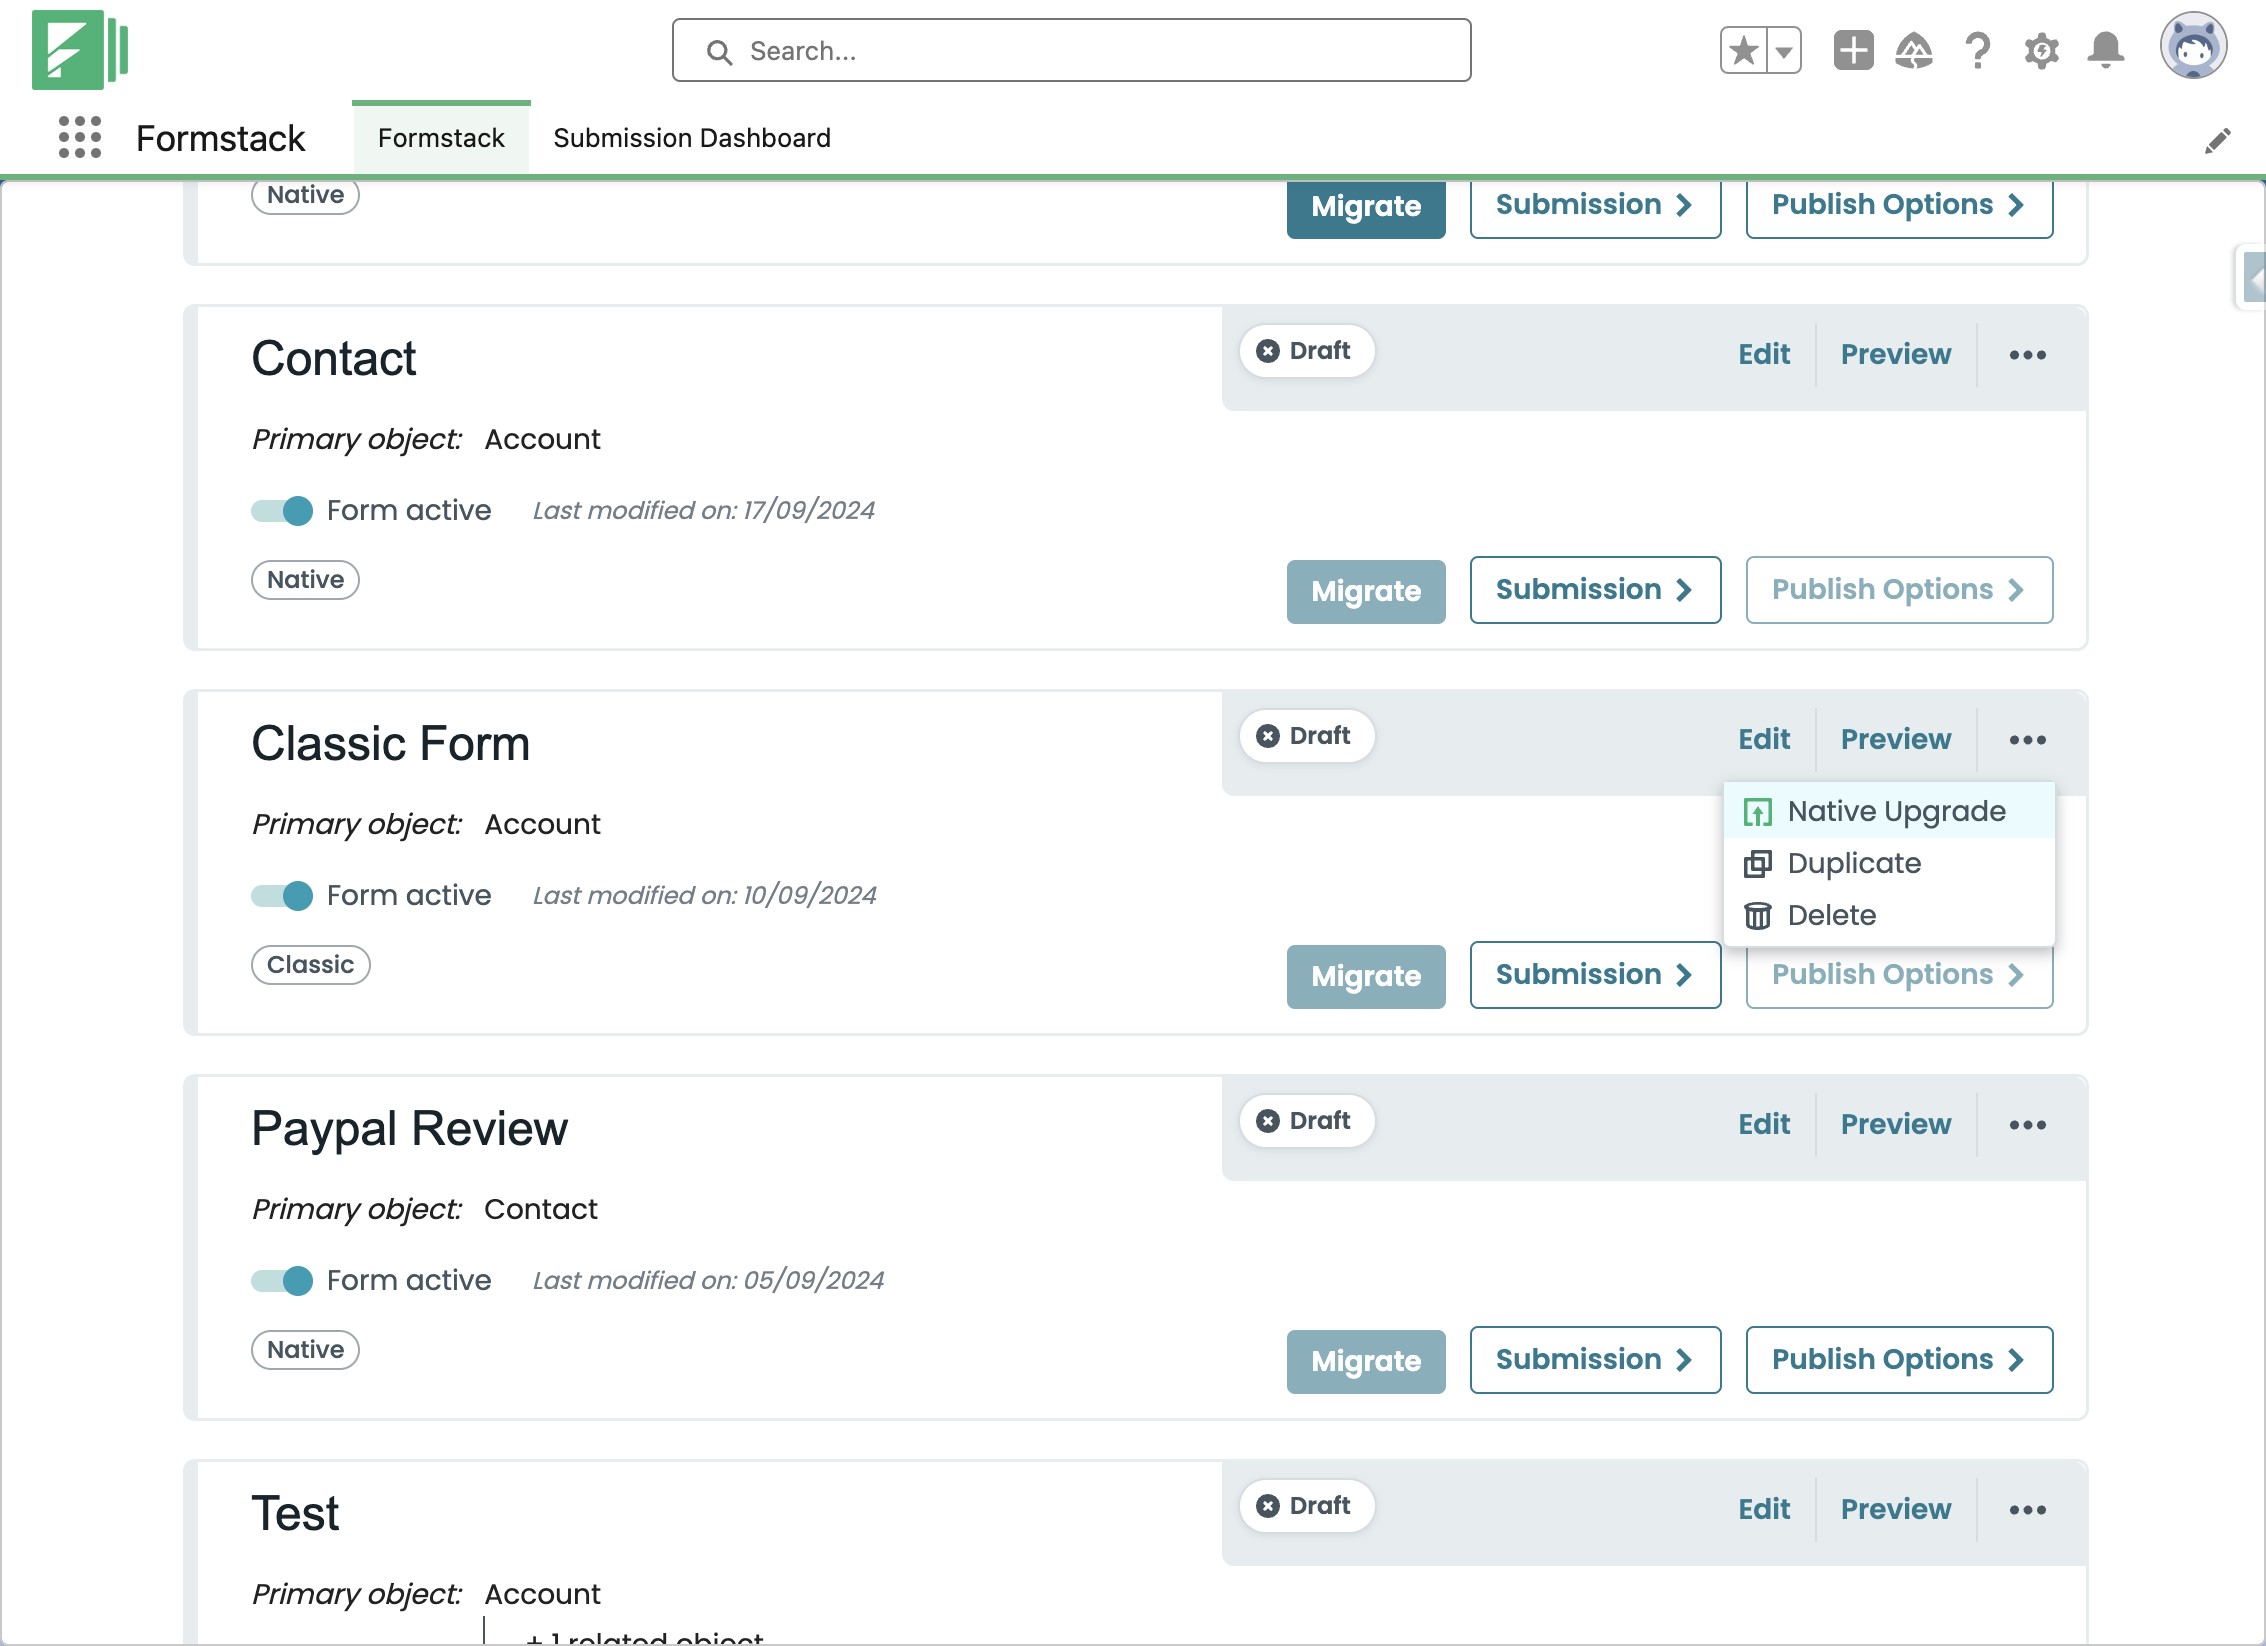
Task: Toggle Form active switch for Classic Form
Action: point(282,896)
